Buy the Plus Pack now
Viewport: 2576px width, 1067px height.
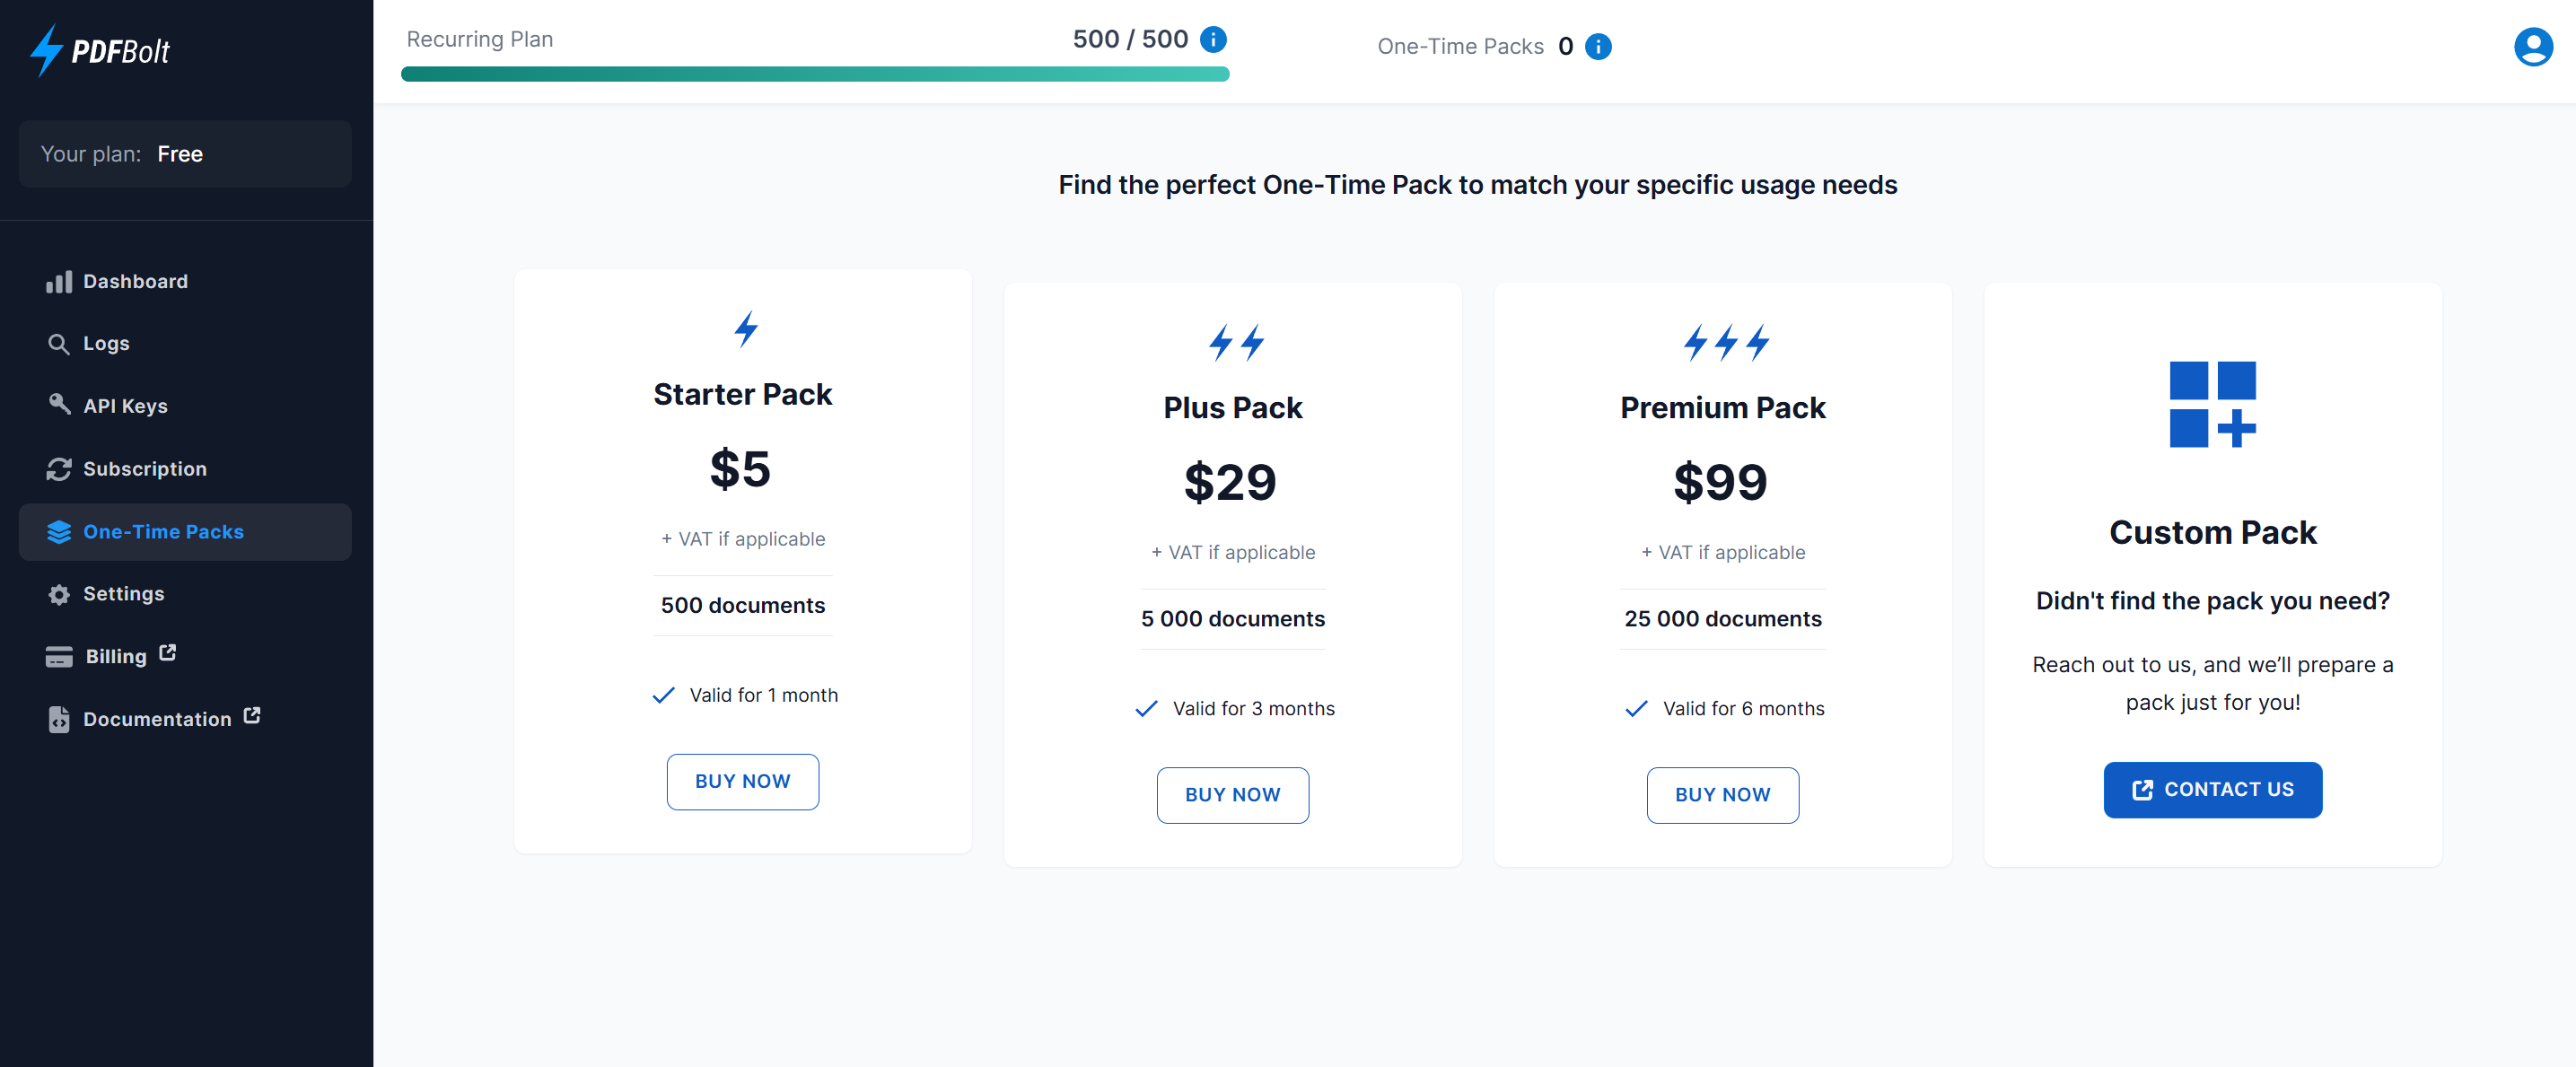(1232, 794)
